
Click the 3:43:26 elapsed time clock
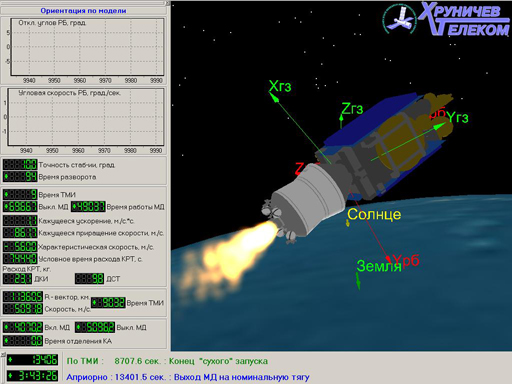33,376
